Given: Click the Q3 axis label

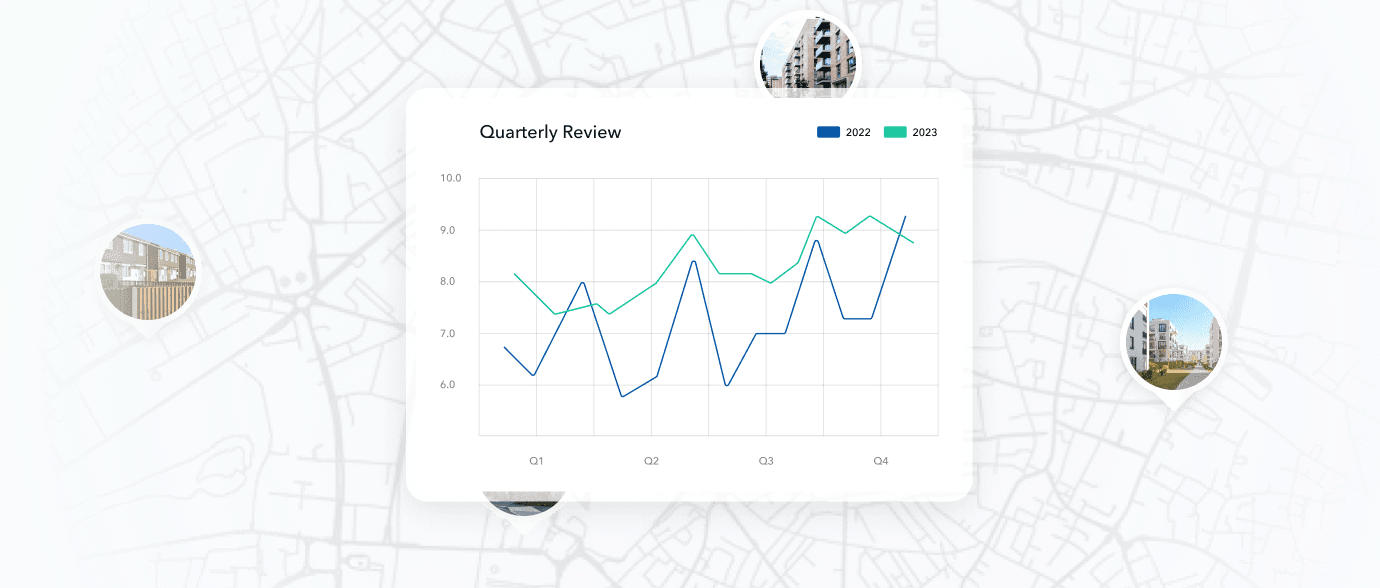Looking at the screenshot, I should [766, 461].
